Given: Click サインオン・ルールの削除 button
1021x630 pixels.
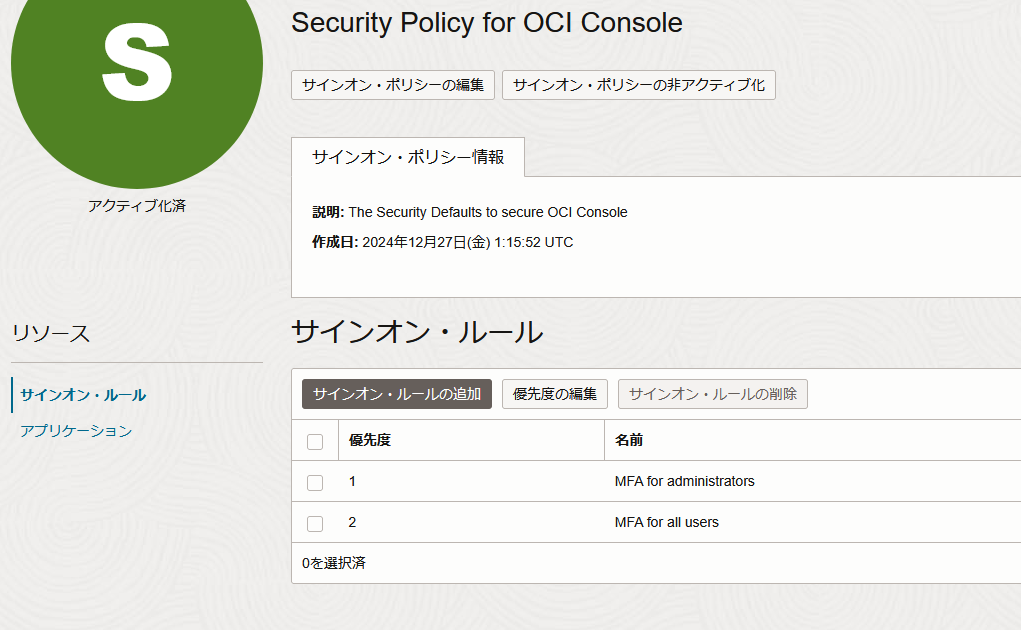Looking at the screenshot, I should click(713, 394).
